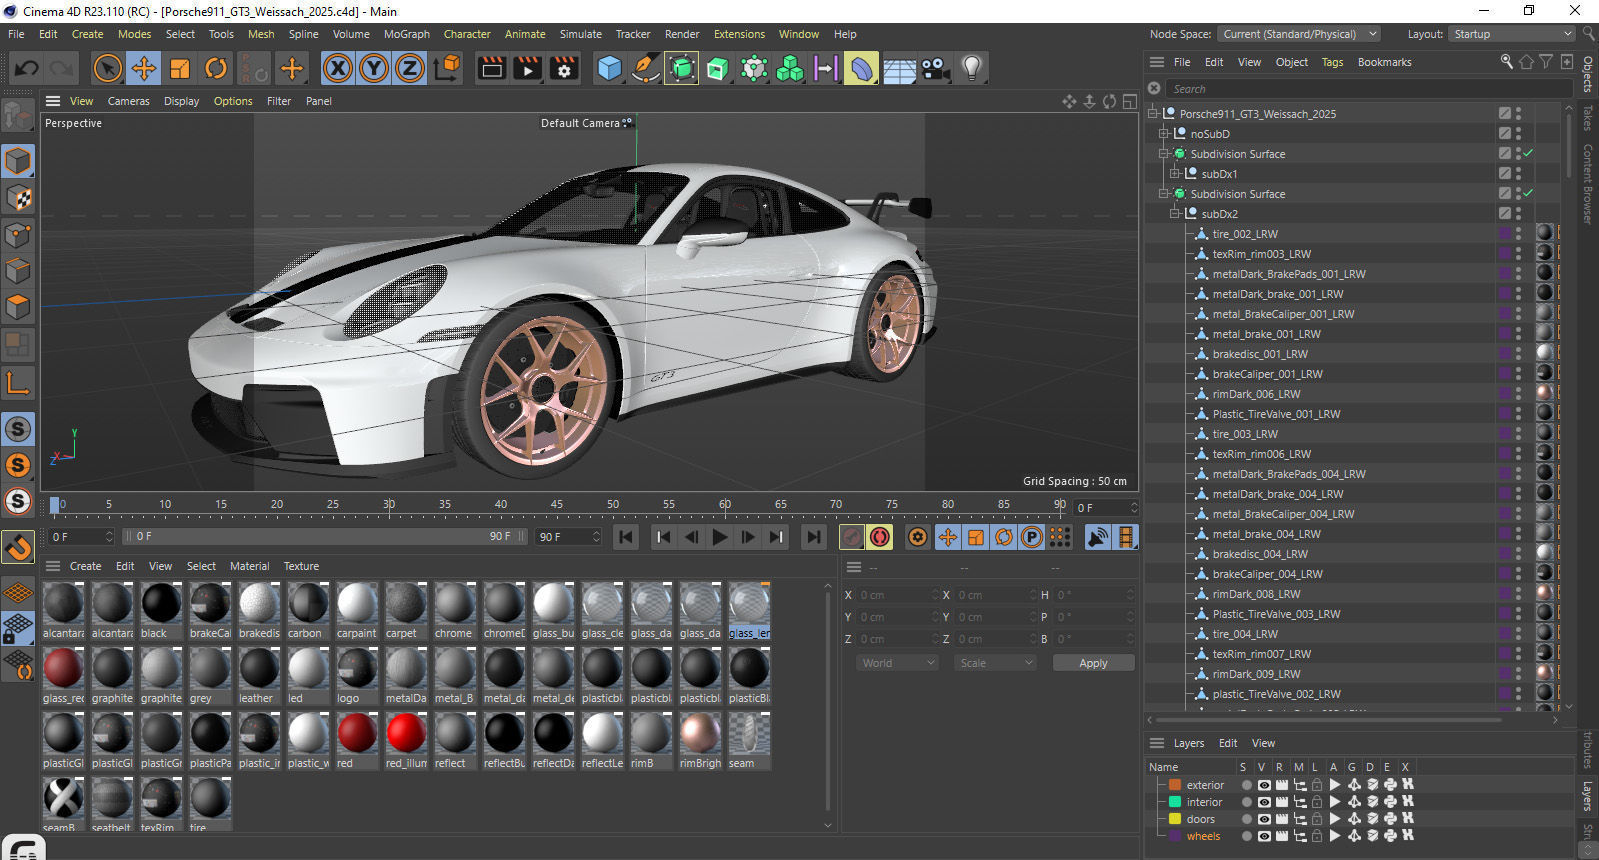Image resolution: width=1599 pixels, height=860 pixels.
Task: Go to end of animation
Action: click(x=814, y=537)
